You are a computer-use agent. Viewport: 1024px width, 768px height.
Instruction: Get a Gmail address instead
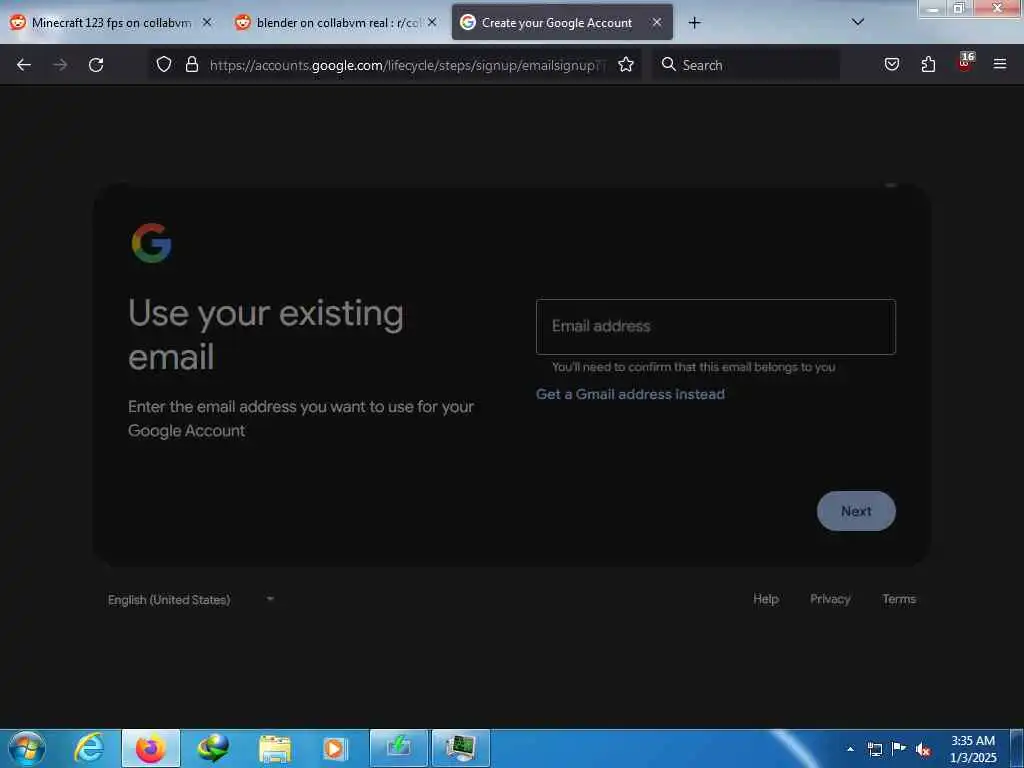click(630, 394)
